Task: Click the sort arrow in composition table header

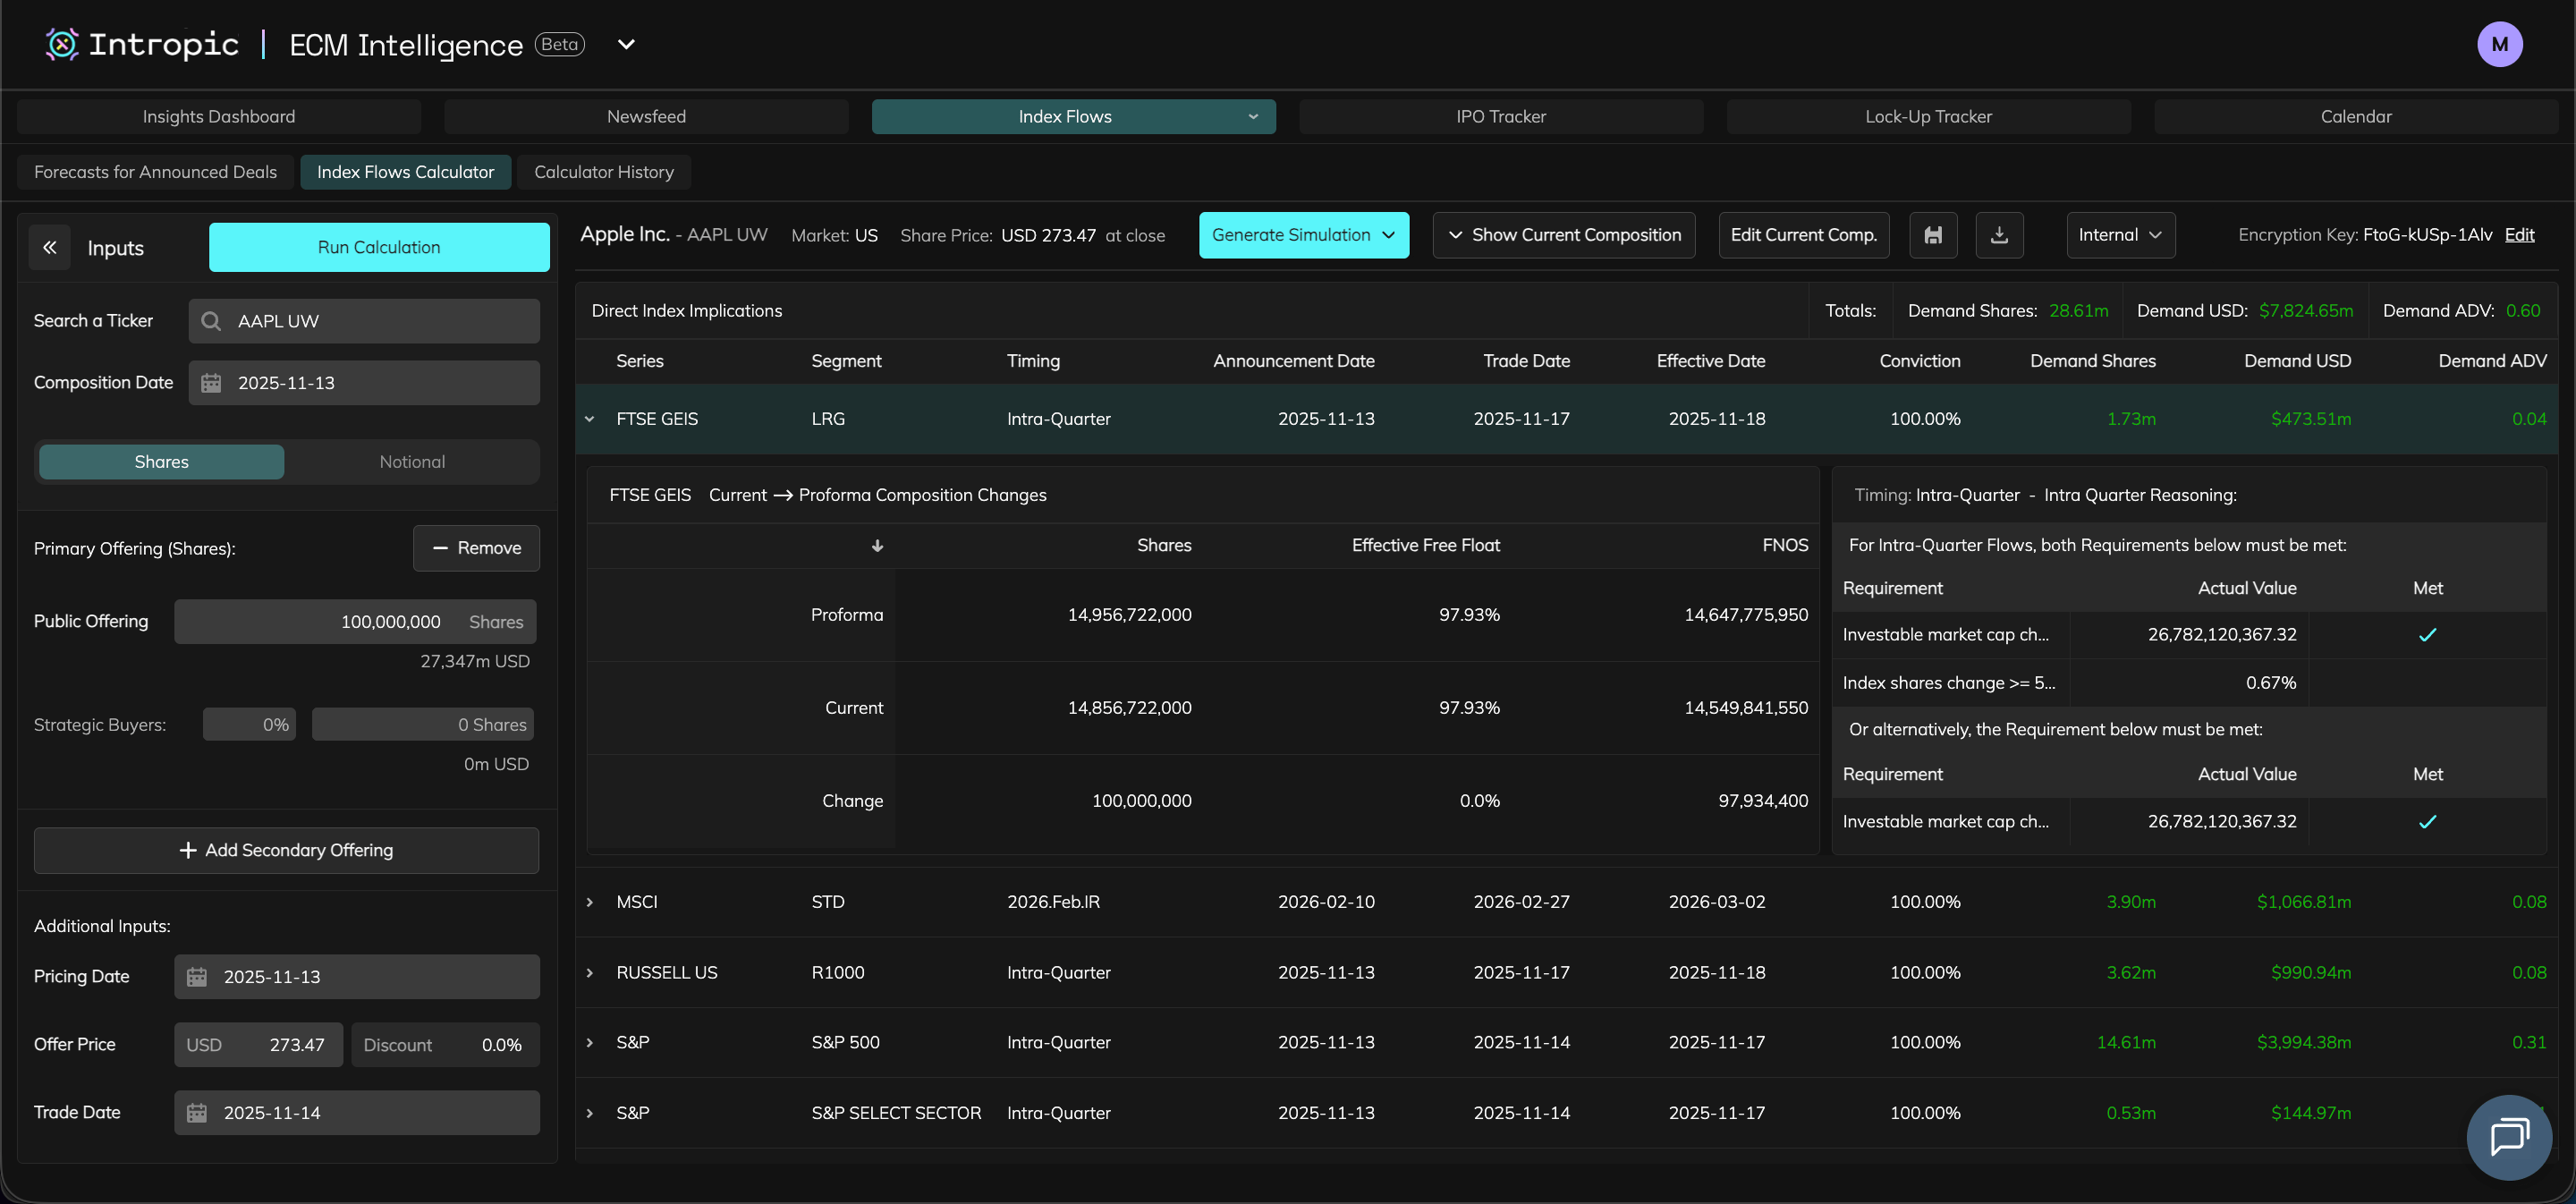Action: 877,546
